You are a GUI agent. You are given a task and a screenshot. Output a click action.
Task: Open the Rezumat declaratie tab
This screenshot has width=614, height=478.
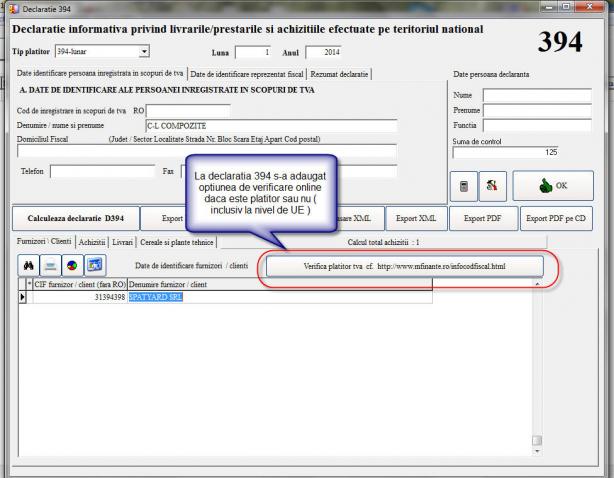343,74
